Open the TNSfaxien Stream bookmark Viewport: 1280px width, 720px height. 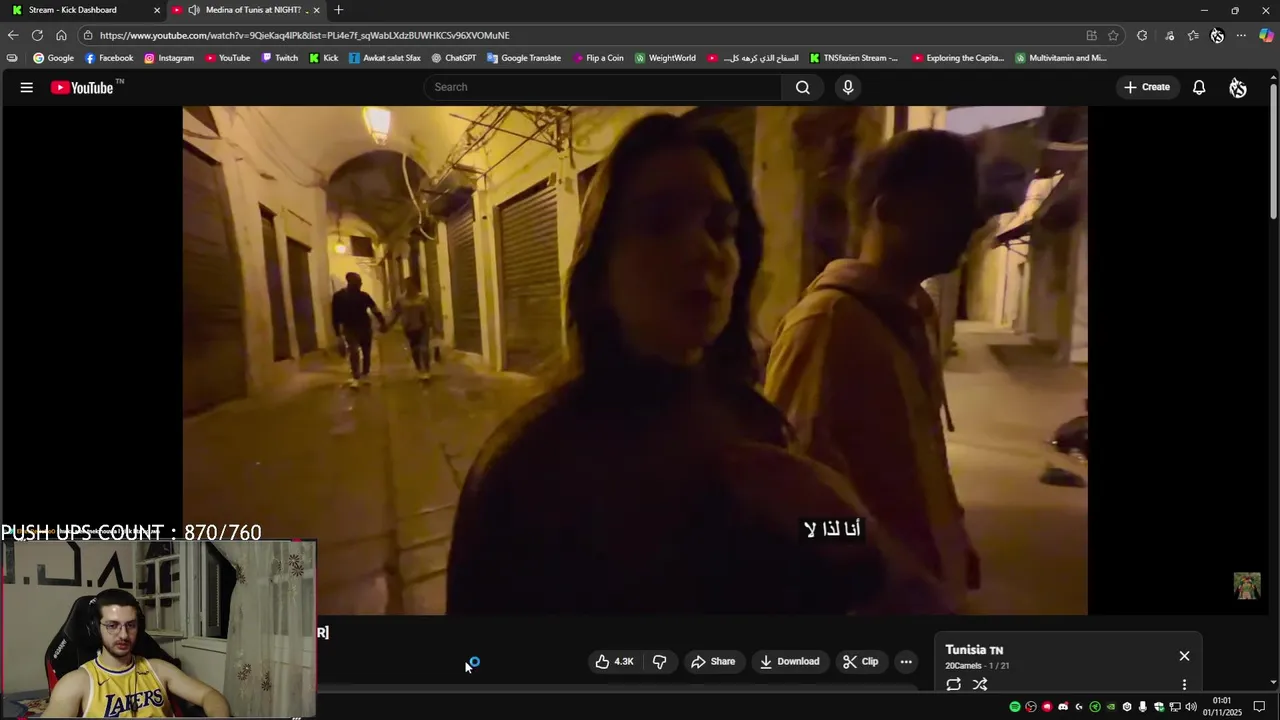[x=854, y=58]
